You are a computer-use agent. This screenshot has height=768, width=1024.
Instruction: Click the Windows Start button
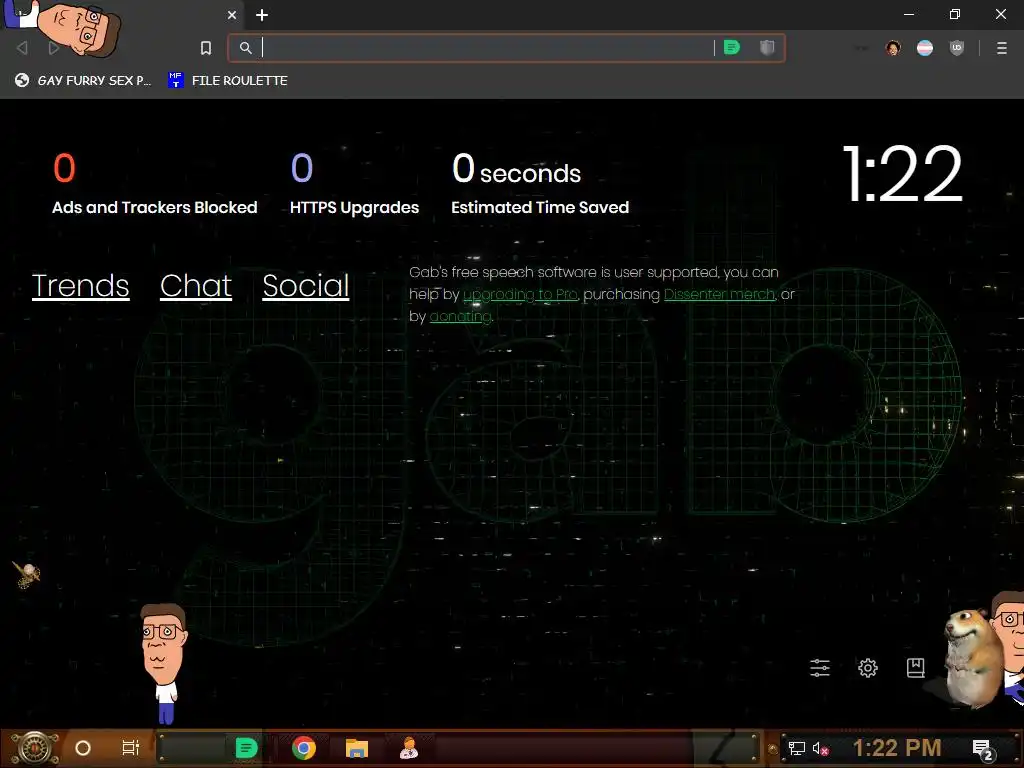tap(34, 748)
